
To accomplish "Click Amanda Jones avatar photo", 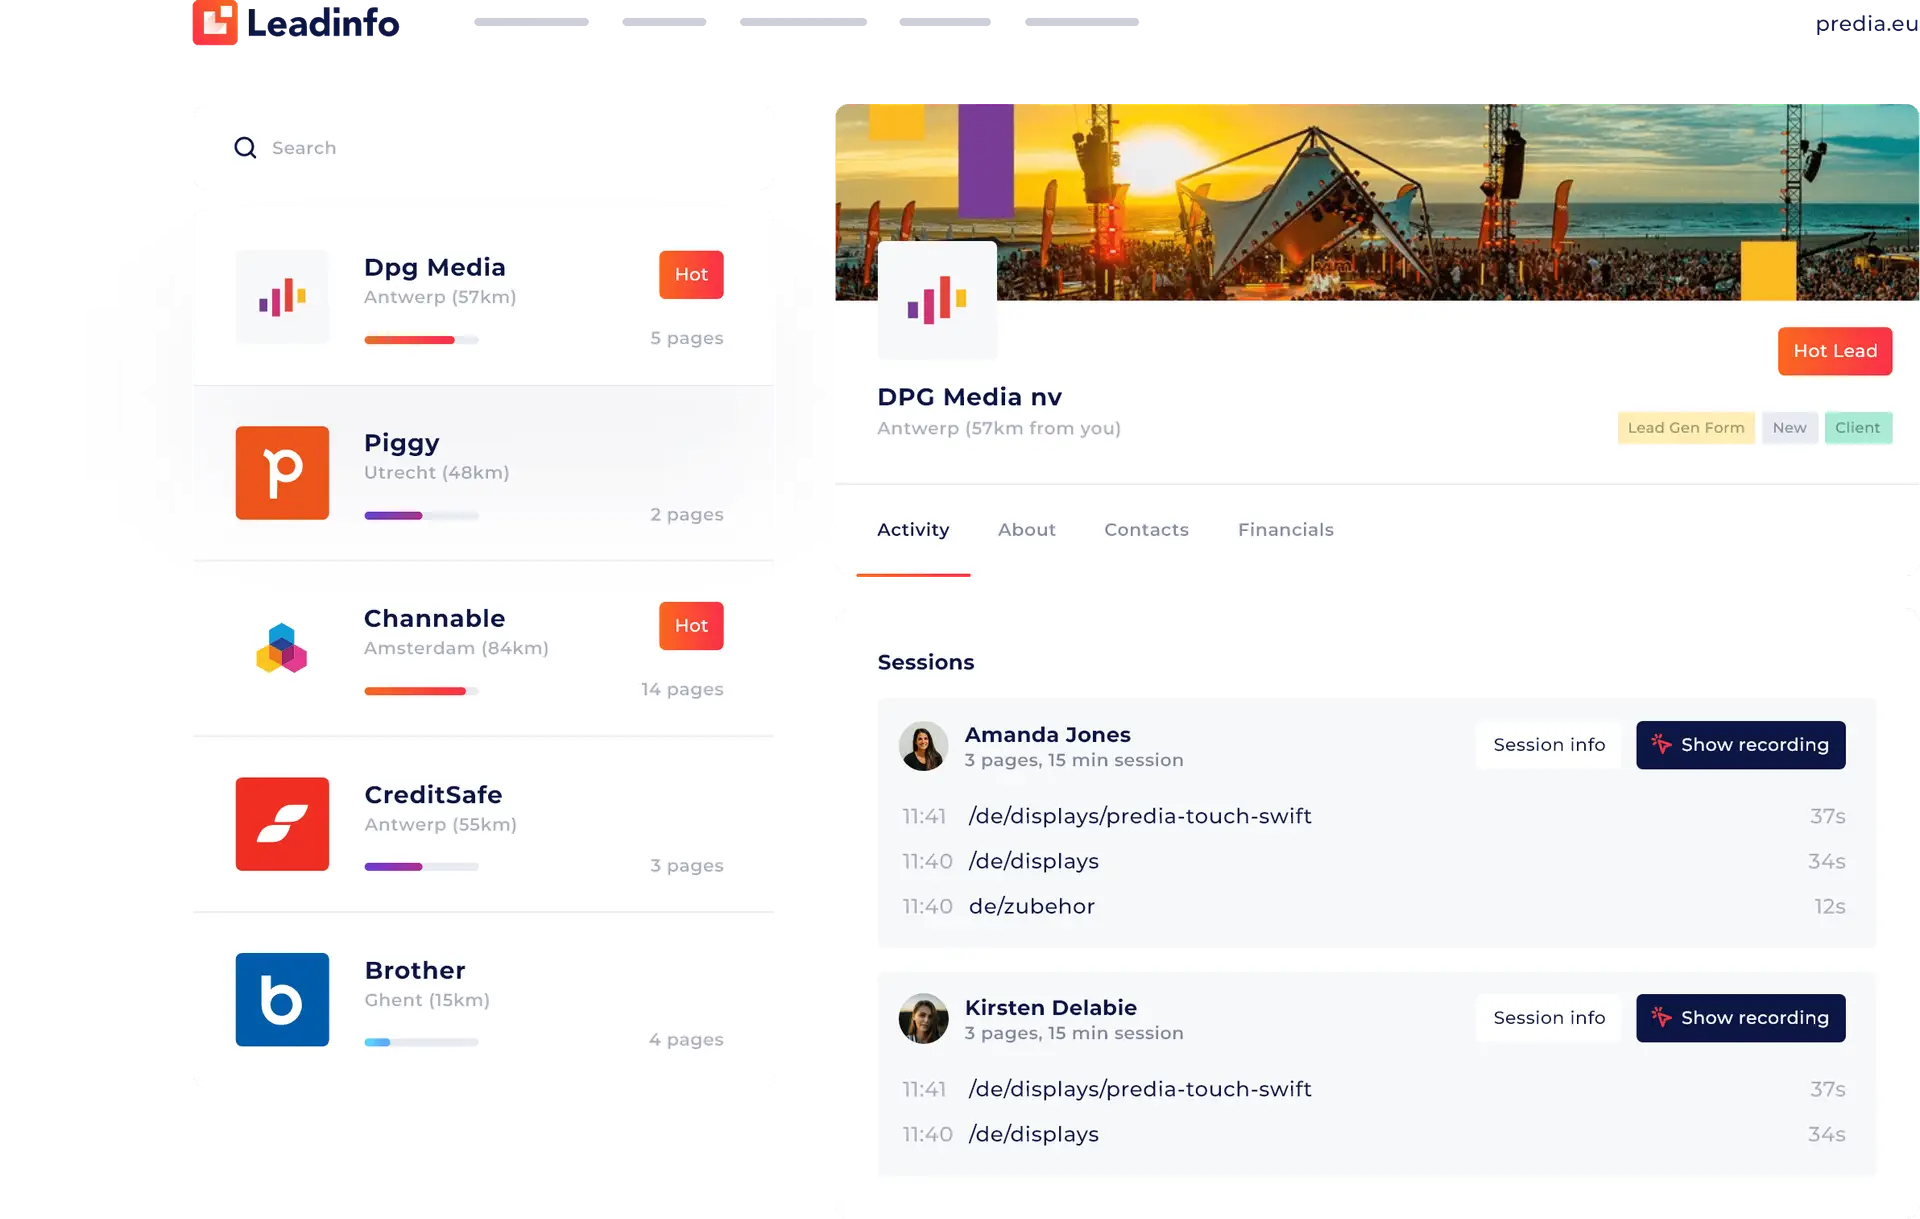I will coord(923,746).
